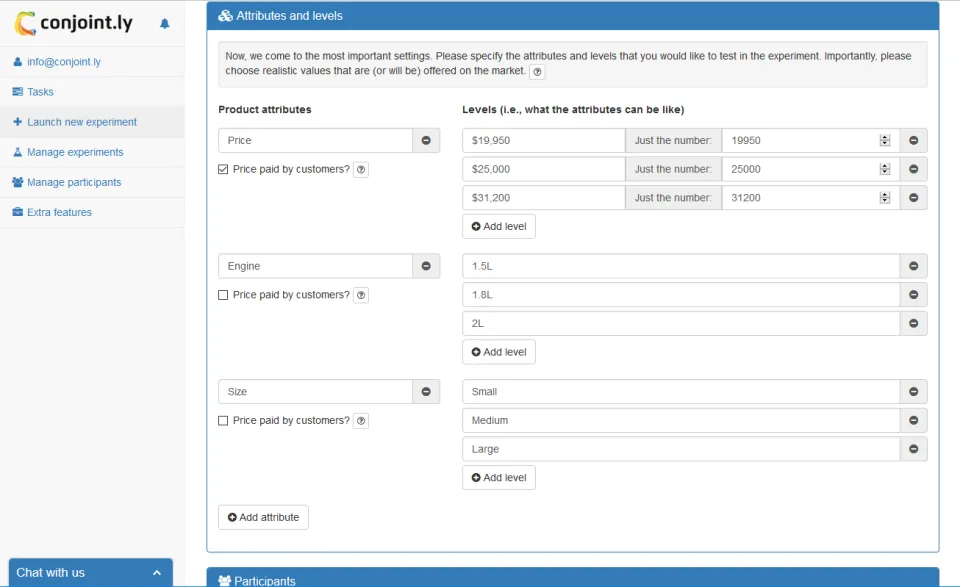
Task: Edit the $25,000 level text field
Action: 544,169
